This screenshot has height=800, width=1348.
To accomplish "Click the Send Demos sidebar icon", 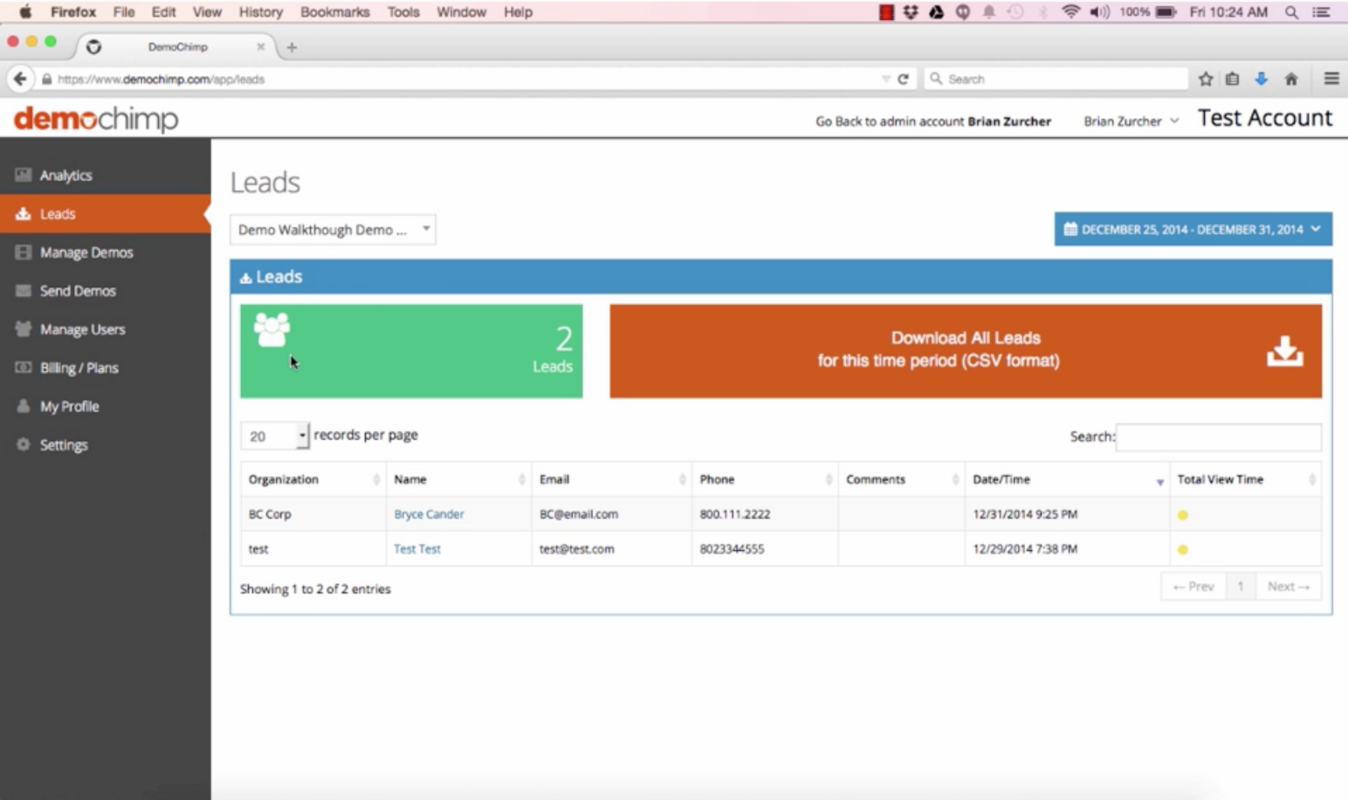I will [x=22, y=290].
